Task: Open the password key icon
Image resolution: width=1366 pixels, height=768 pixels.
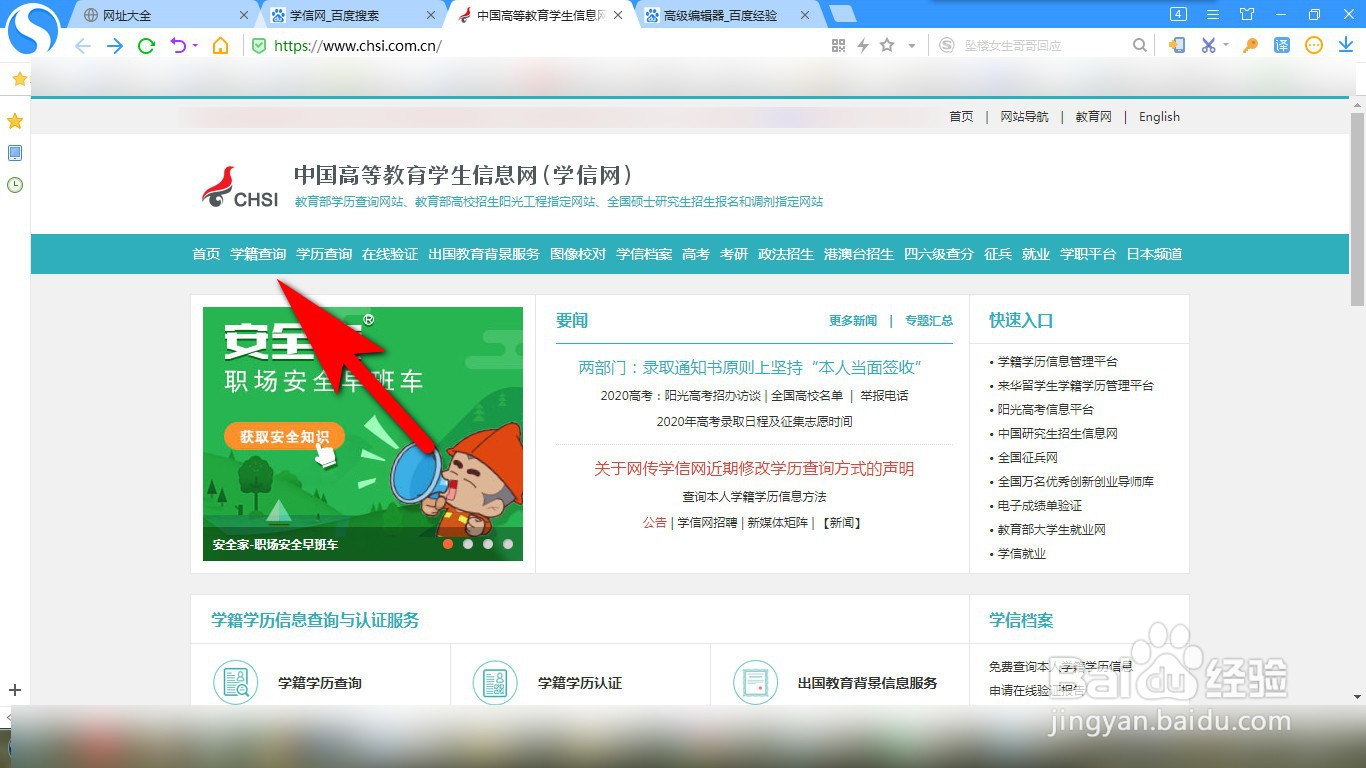Action: [x=1250, y=46]
